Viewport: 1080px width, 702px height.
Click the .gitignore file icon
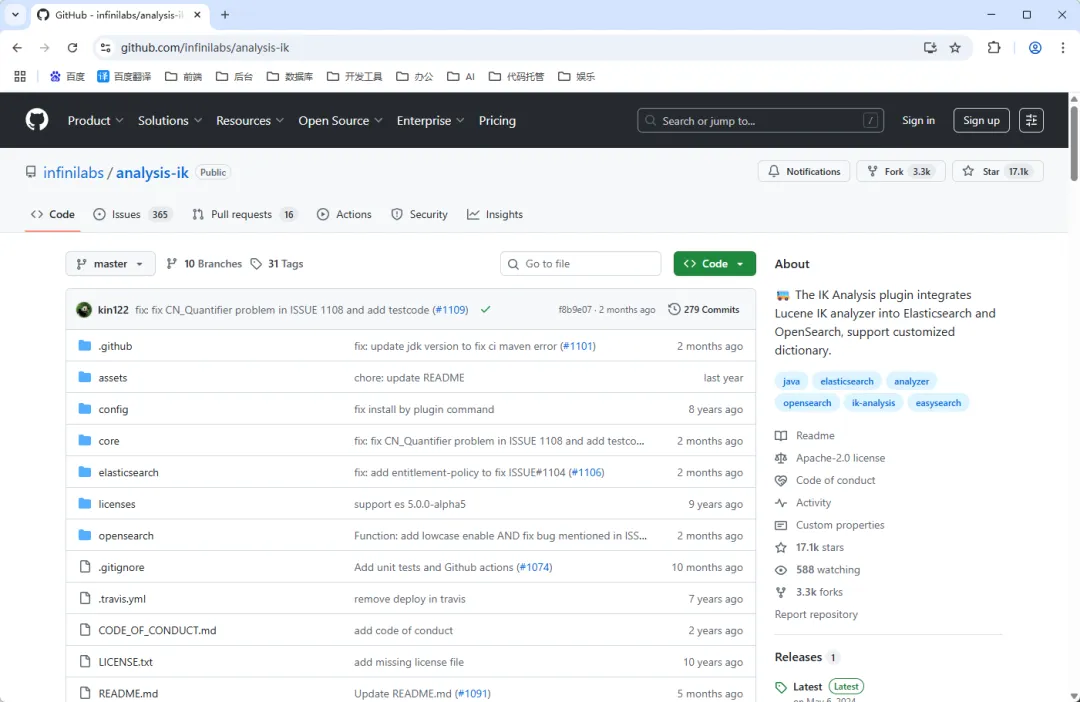[85, 567]
